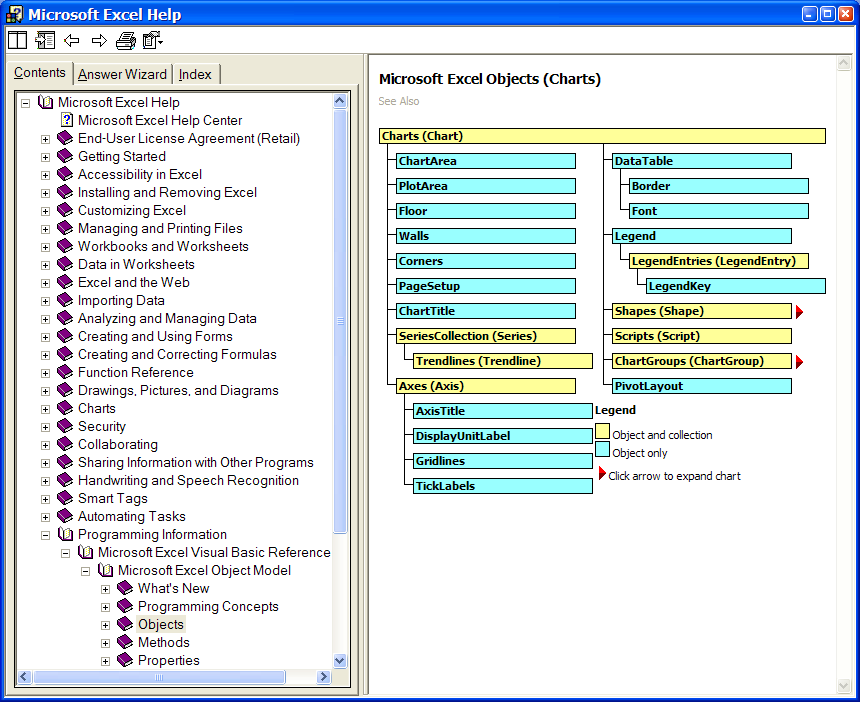Open the Microsoft Excel Help Center topic
Image resolution: width=860 pixels, height=702 pixels.
click(x=160, y=120)
